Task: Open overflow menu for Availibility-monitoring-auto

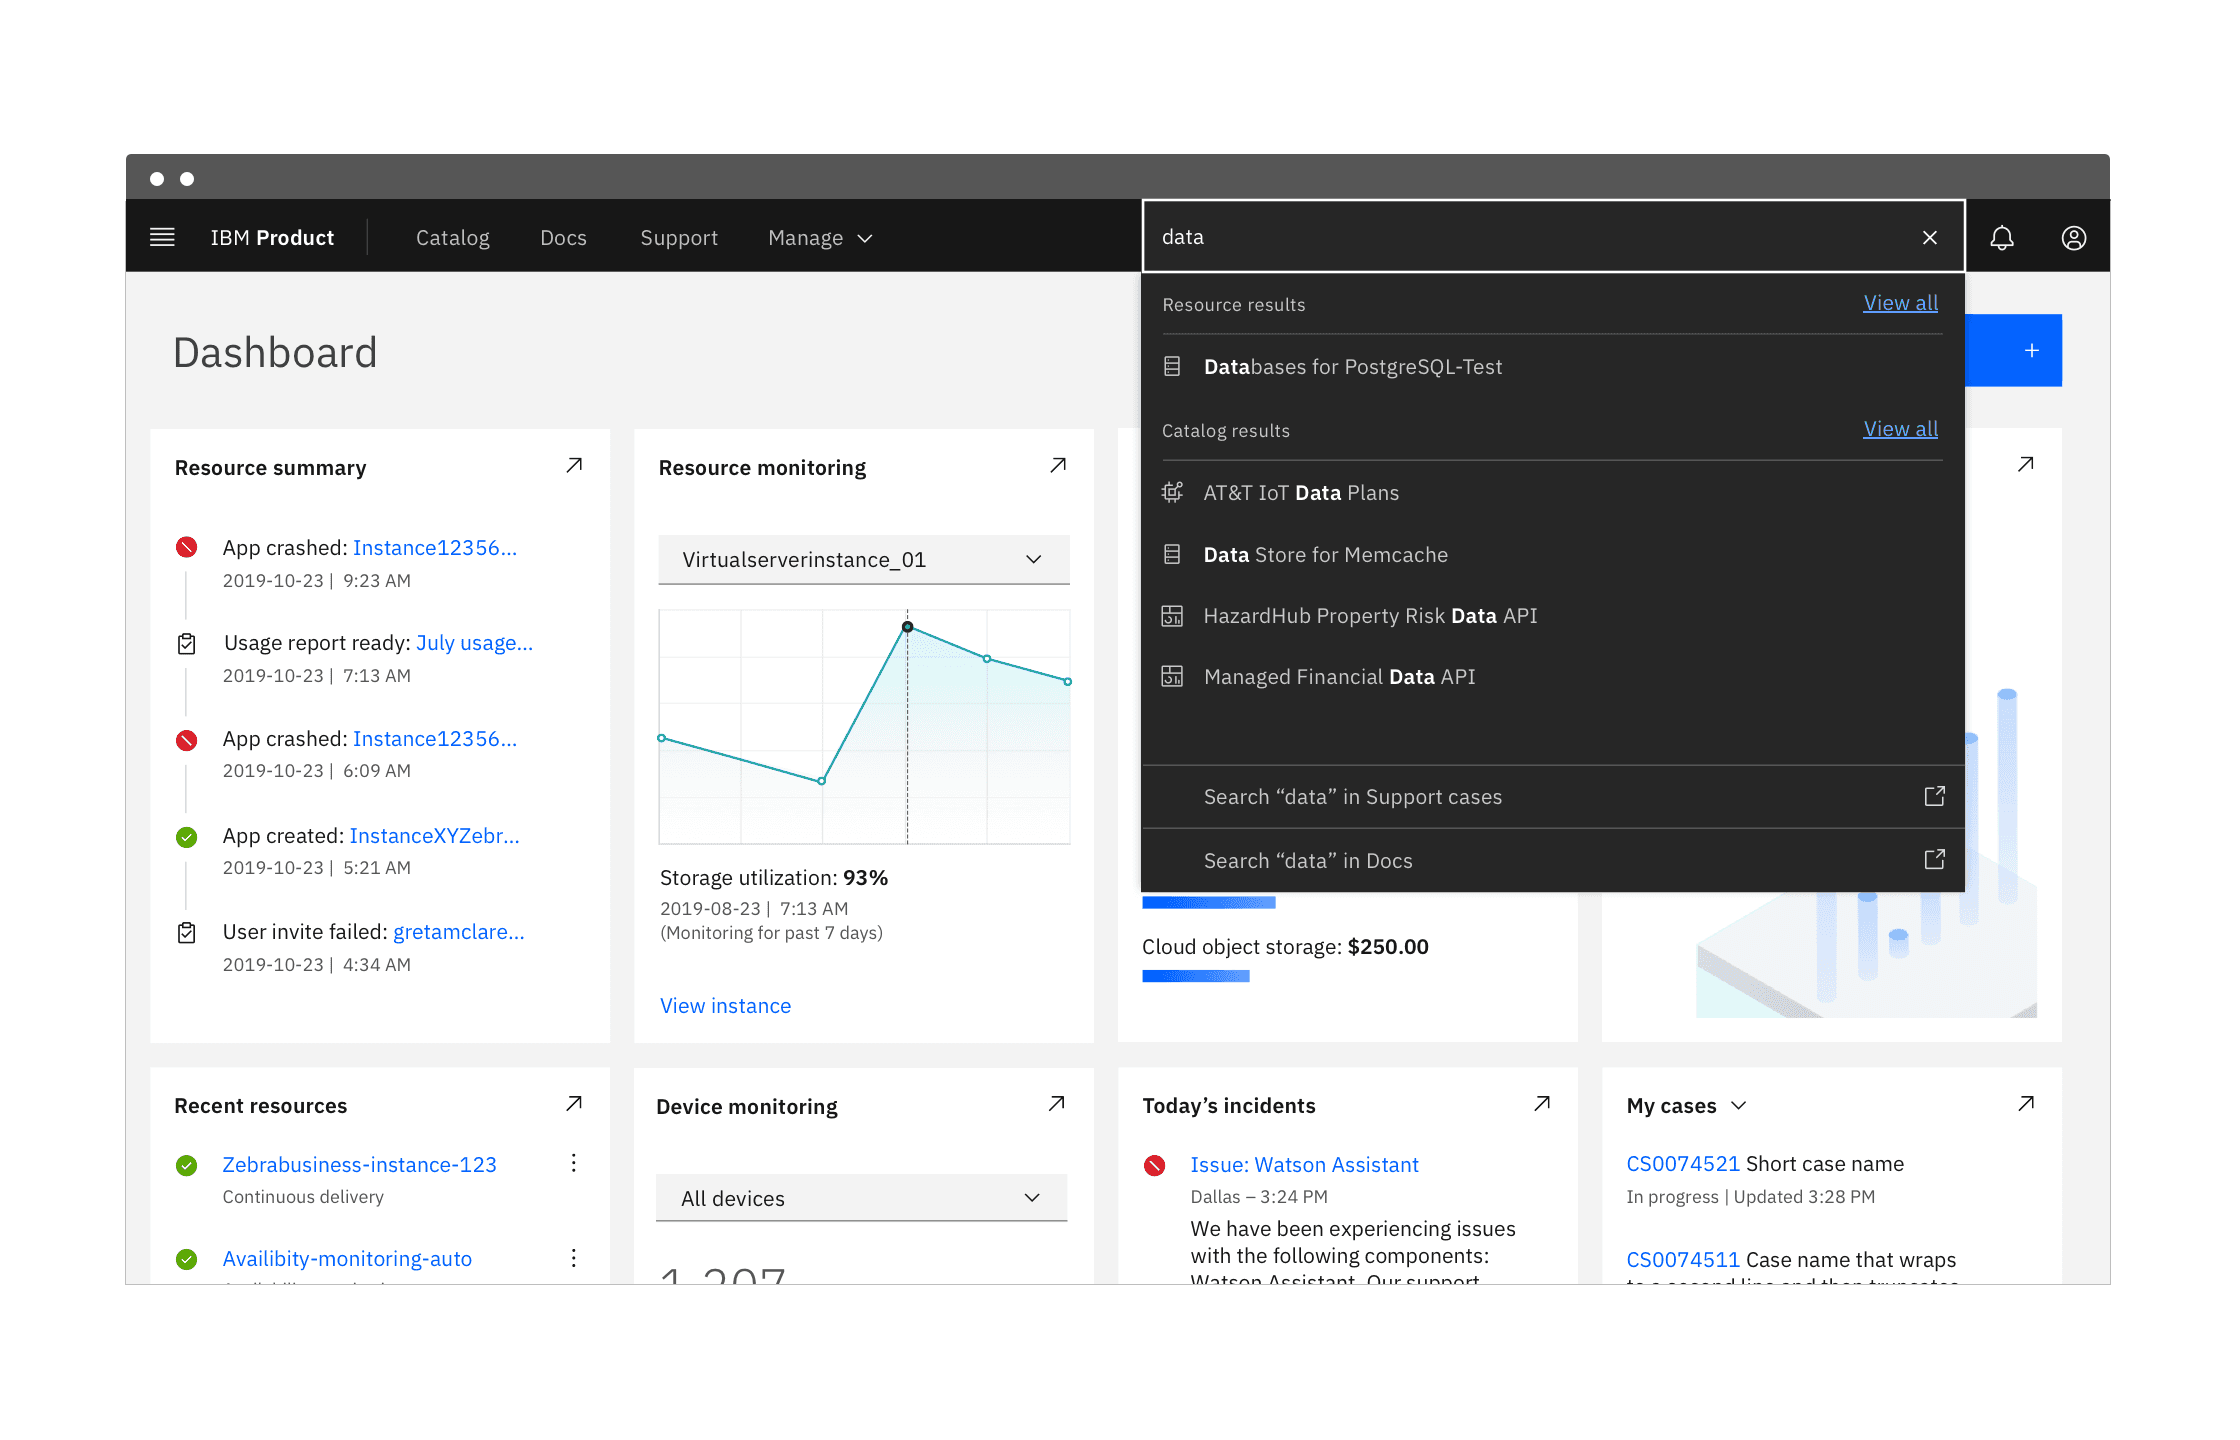Action: click(574, 1257)
